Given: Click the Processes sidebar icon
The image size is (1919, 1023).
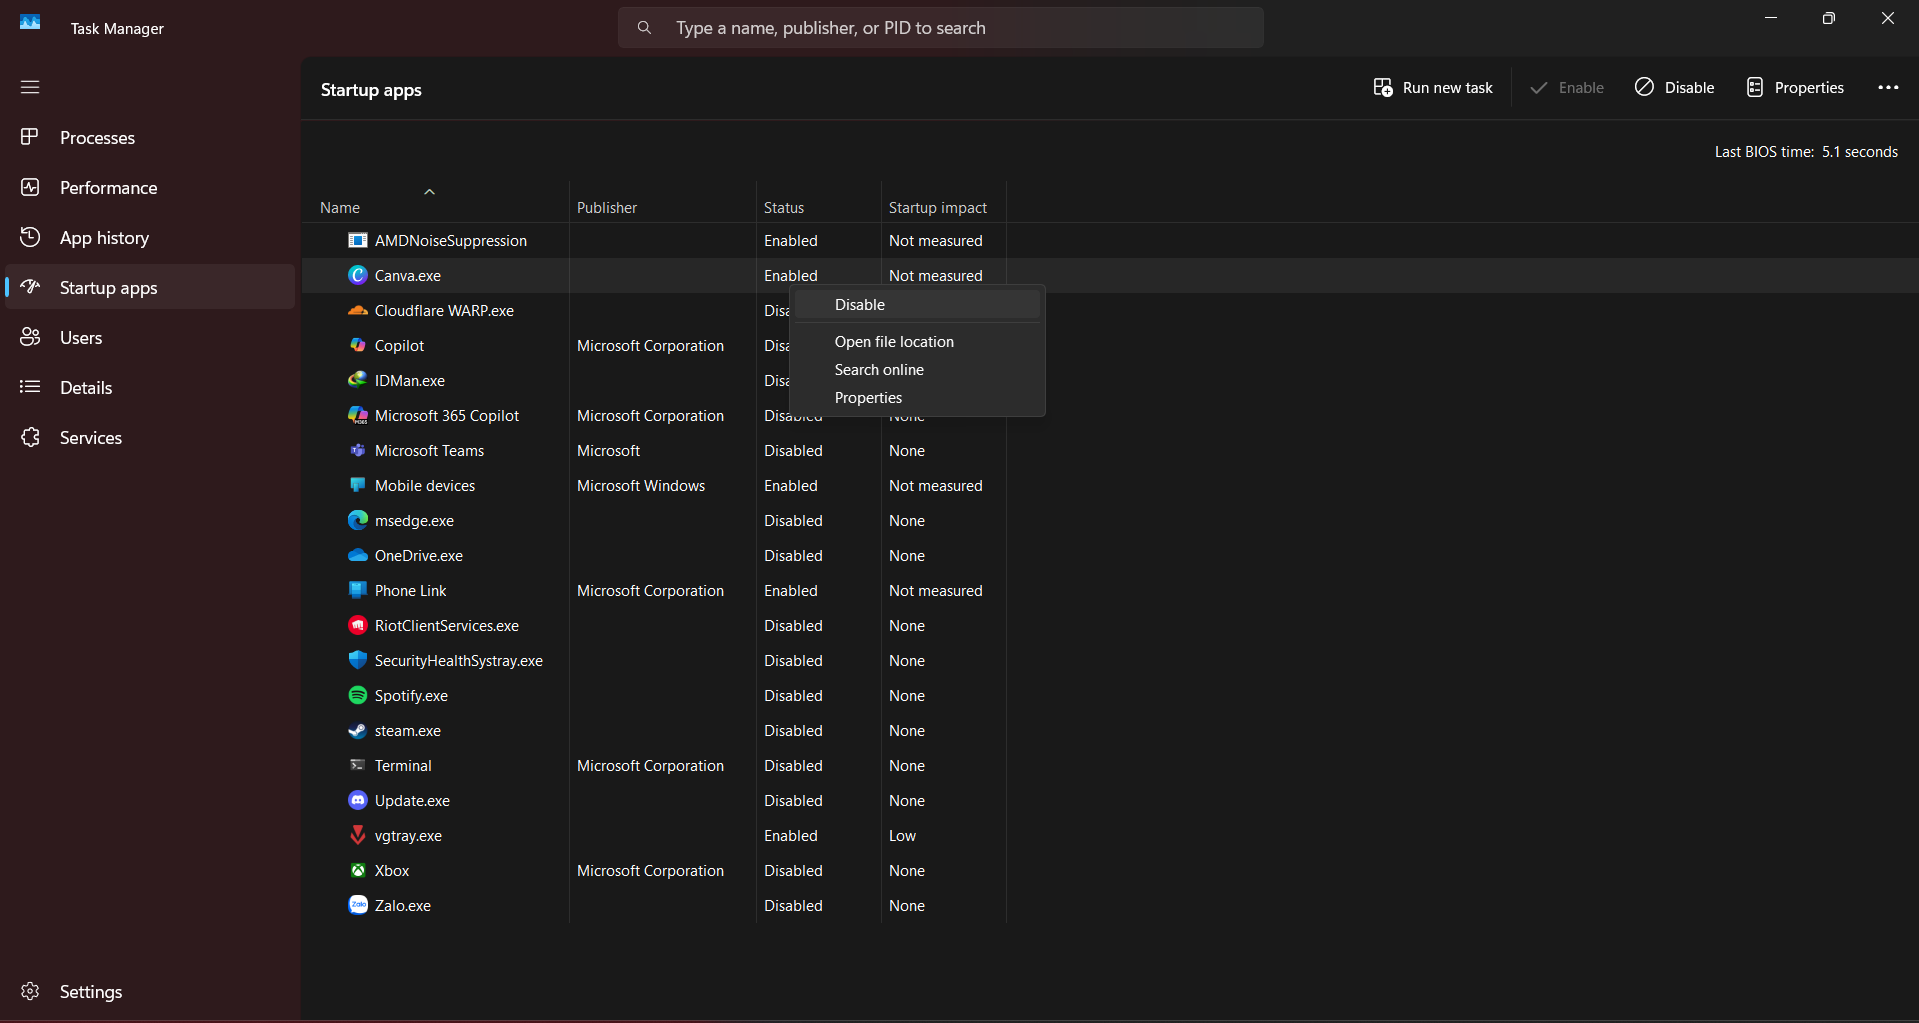Looking at the screenshot, I should 30,137.
